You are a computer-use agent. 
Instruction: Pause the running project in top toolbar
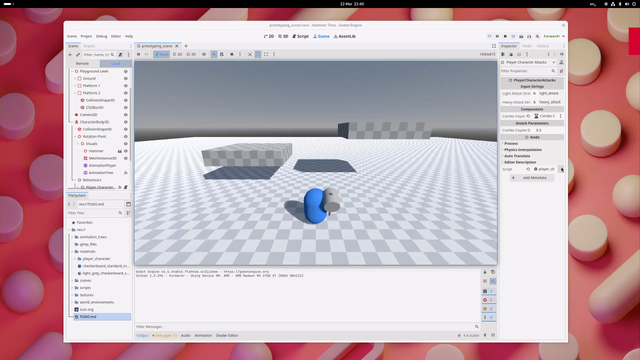coord(497,36)
